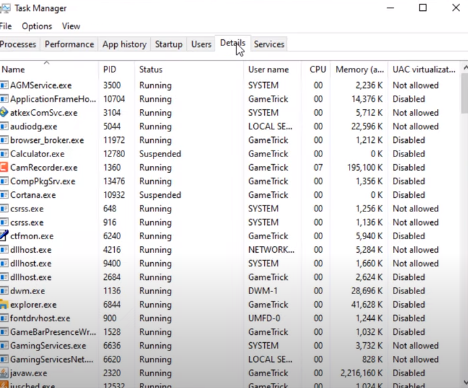The width and height of the screenshot is (468, 388).
Task: Click the fontdrvhost.exe process icon
Action: click(x=4, y=318)
